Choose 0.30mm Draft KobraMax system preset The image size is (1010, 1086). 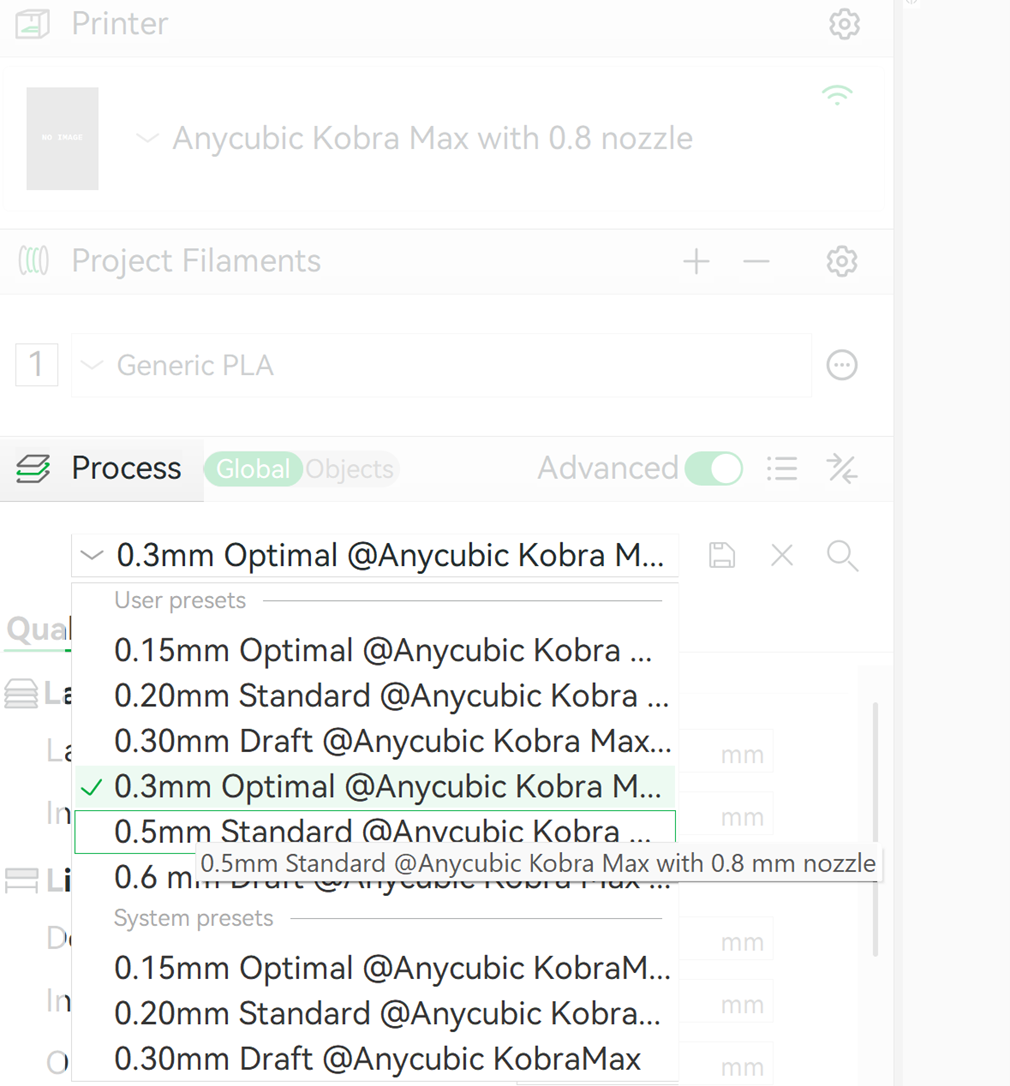pyautogui.click(x=377, y=1059)
